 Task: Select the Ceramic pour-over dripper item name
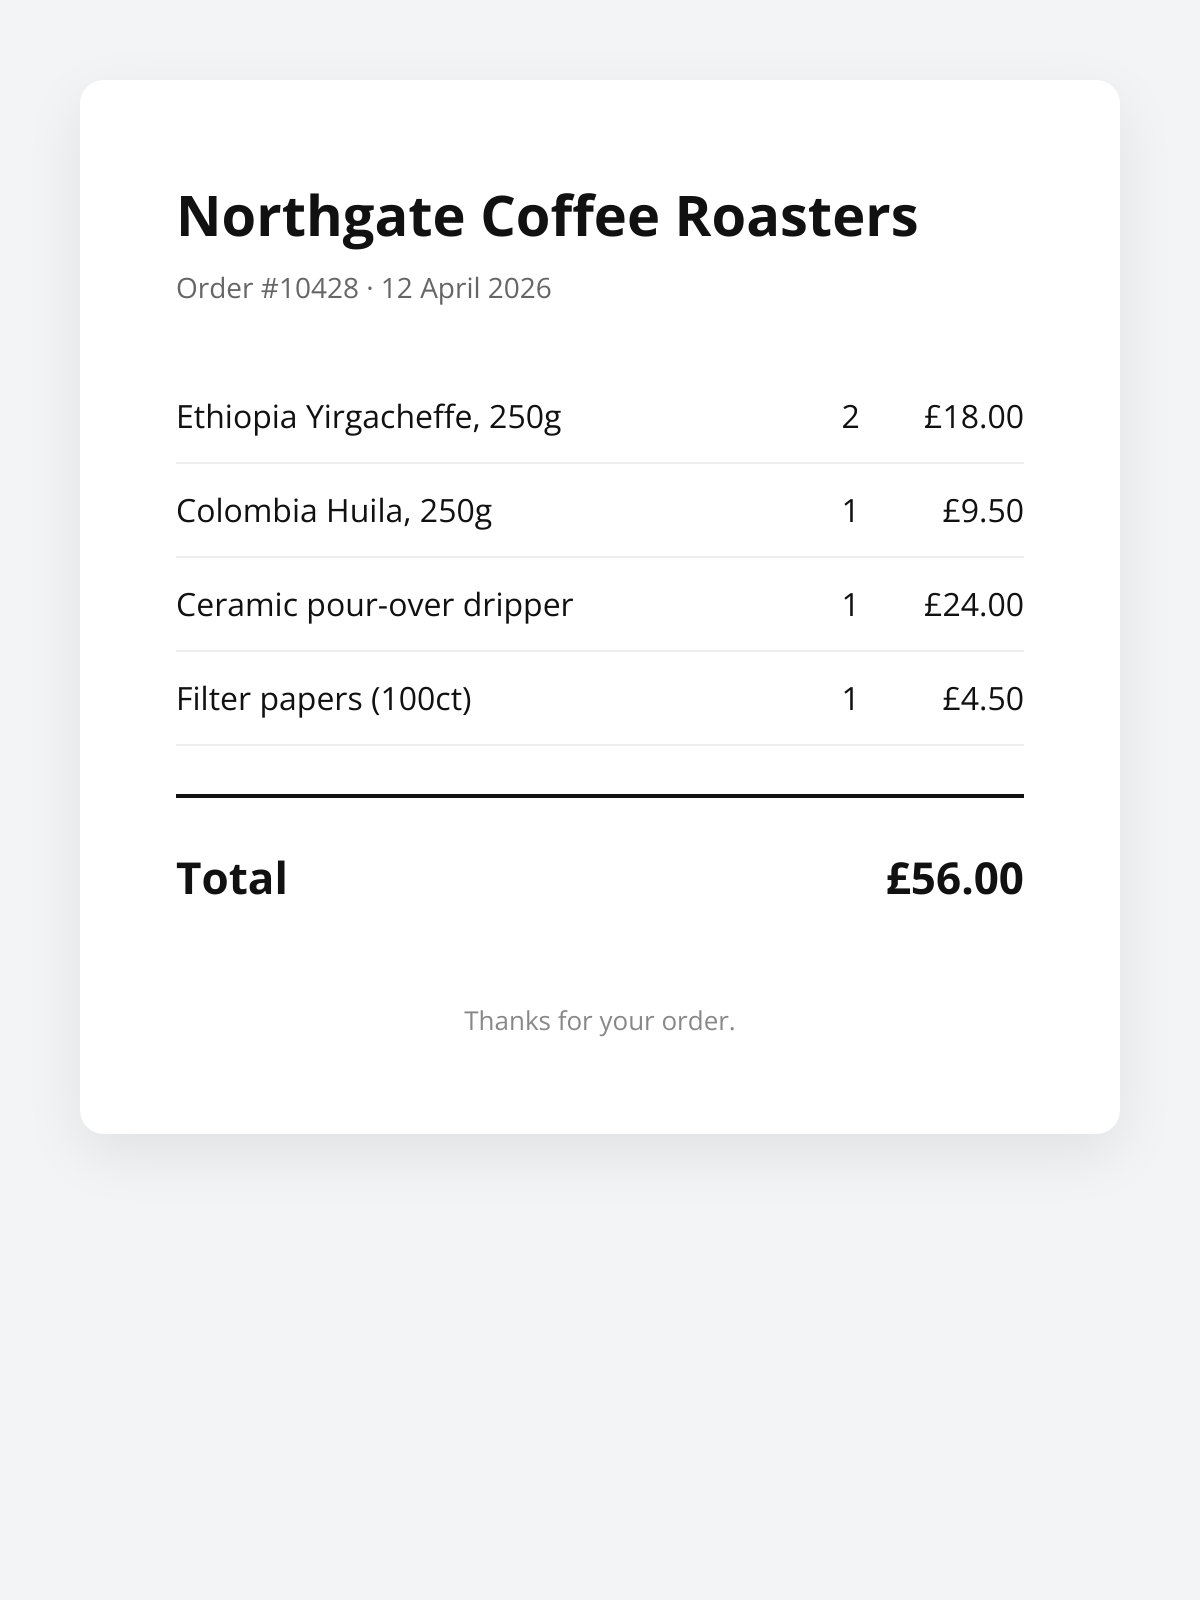[x=374, y=605]
